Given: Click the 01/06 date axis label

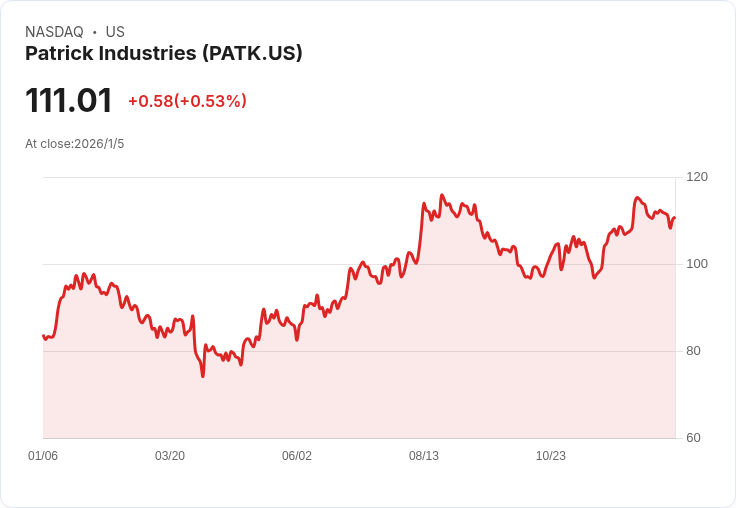Looking at the screenshot, I should [x=43, y=455].
